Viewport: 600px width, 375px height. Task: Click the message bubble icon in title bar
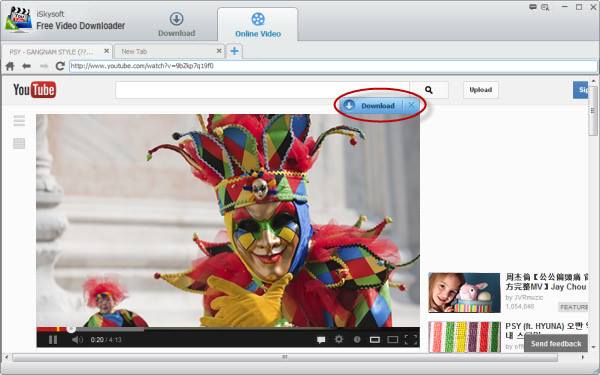[x=533, y=7]
